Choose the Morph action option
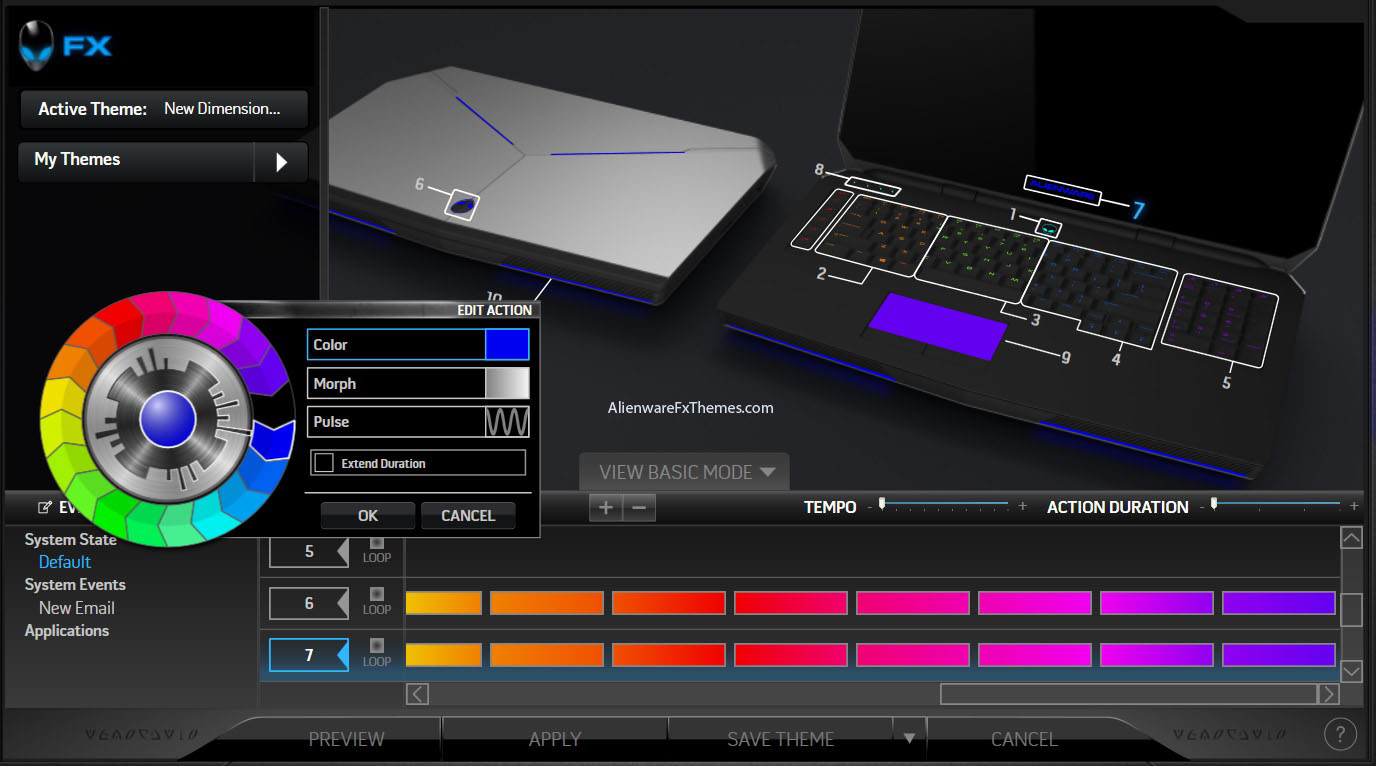Viewport: 1376px width, 767px height. tap(418, 383)
